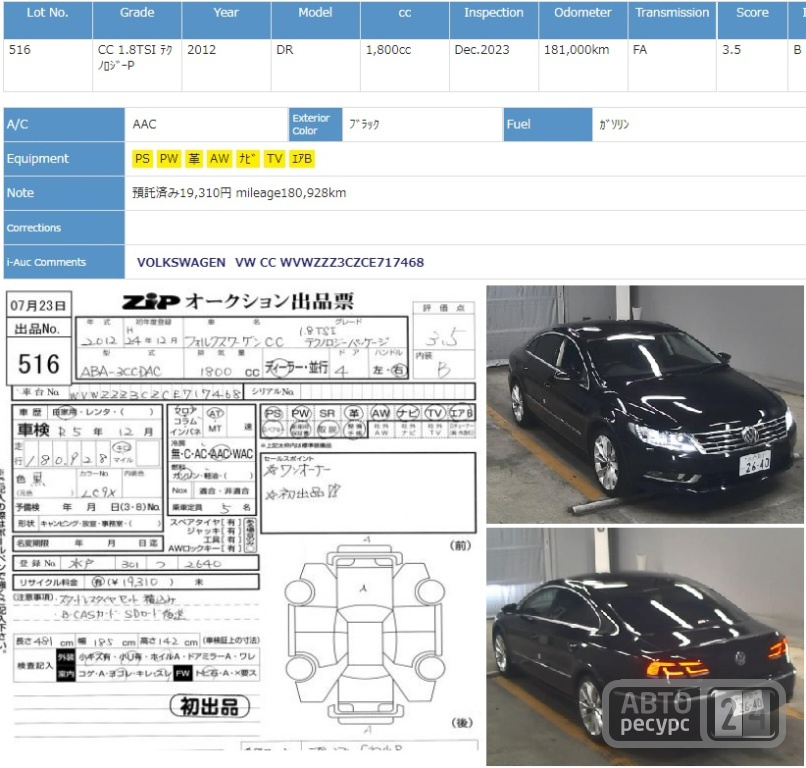Select the 1,800cc cell
The height and width of the screenshot is (768, 806).
(405, 65)
